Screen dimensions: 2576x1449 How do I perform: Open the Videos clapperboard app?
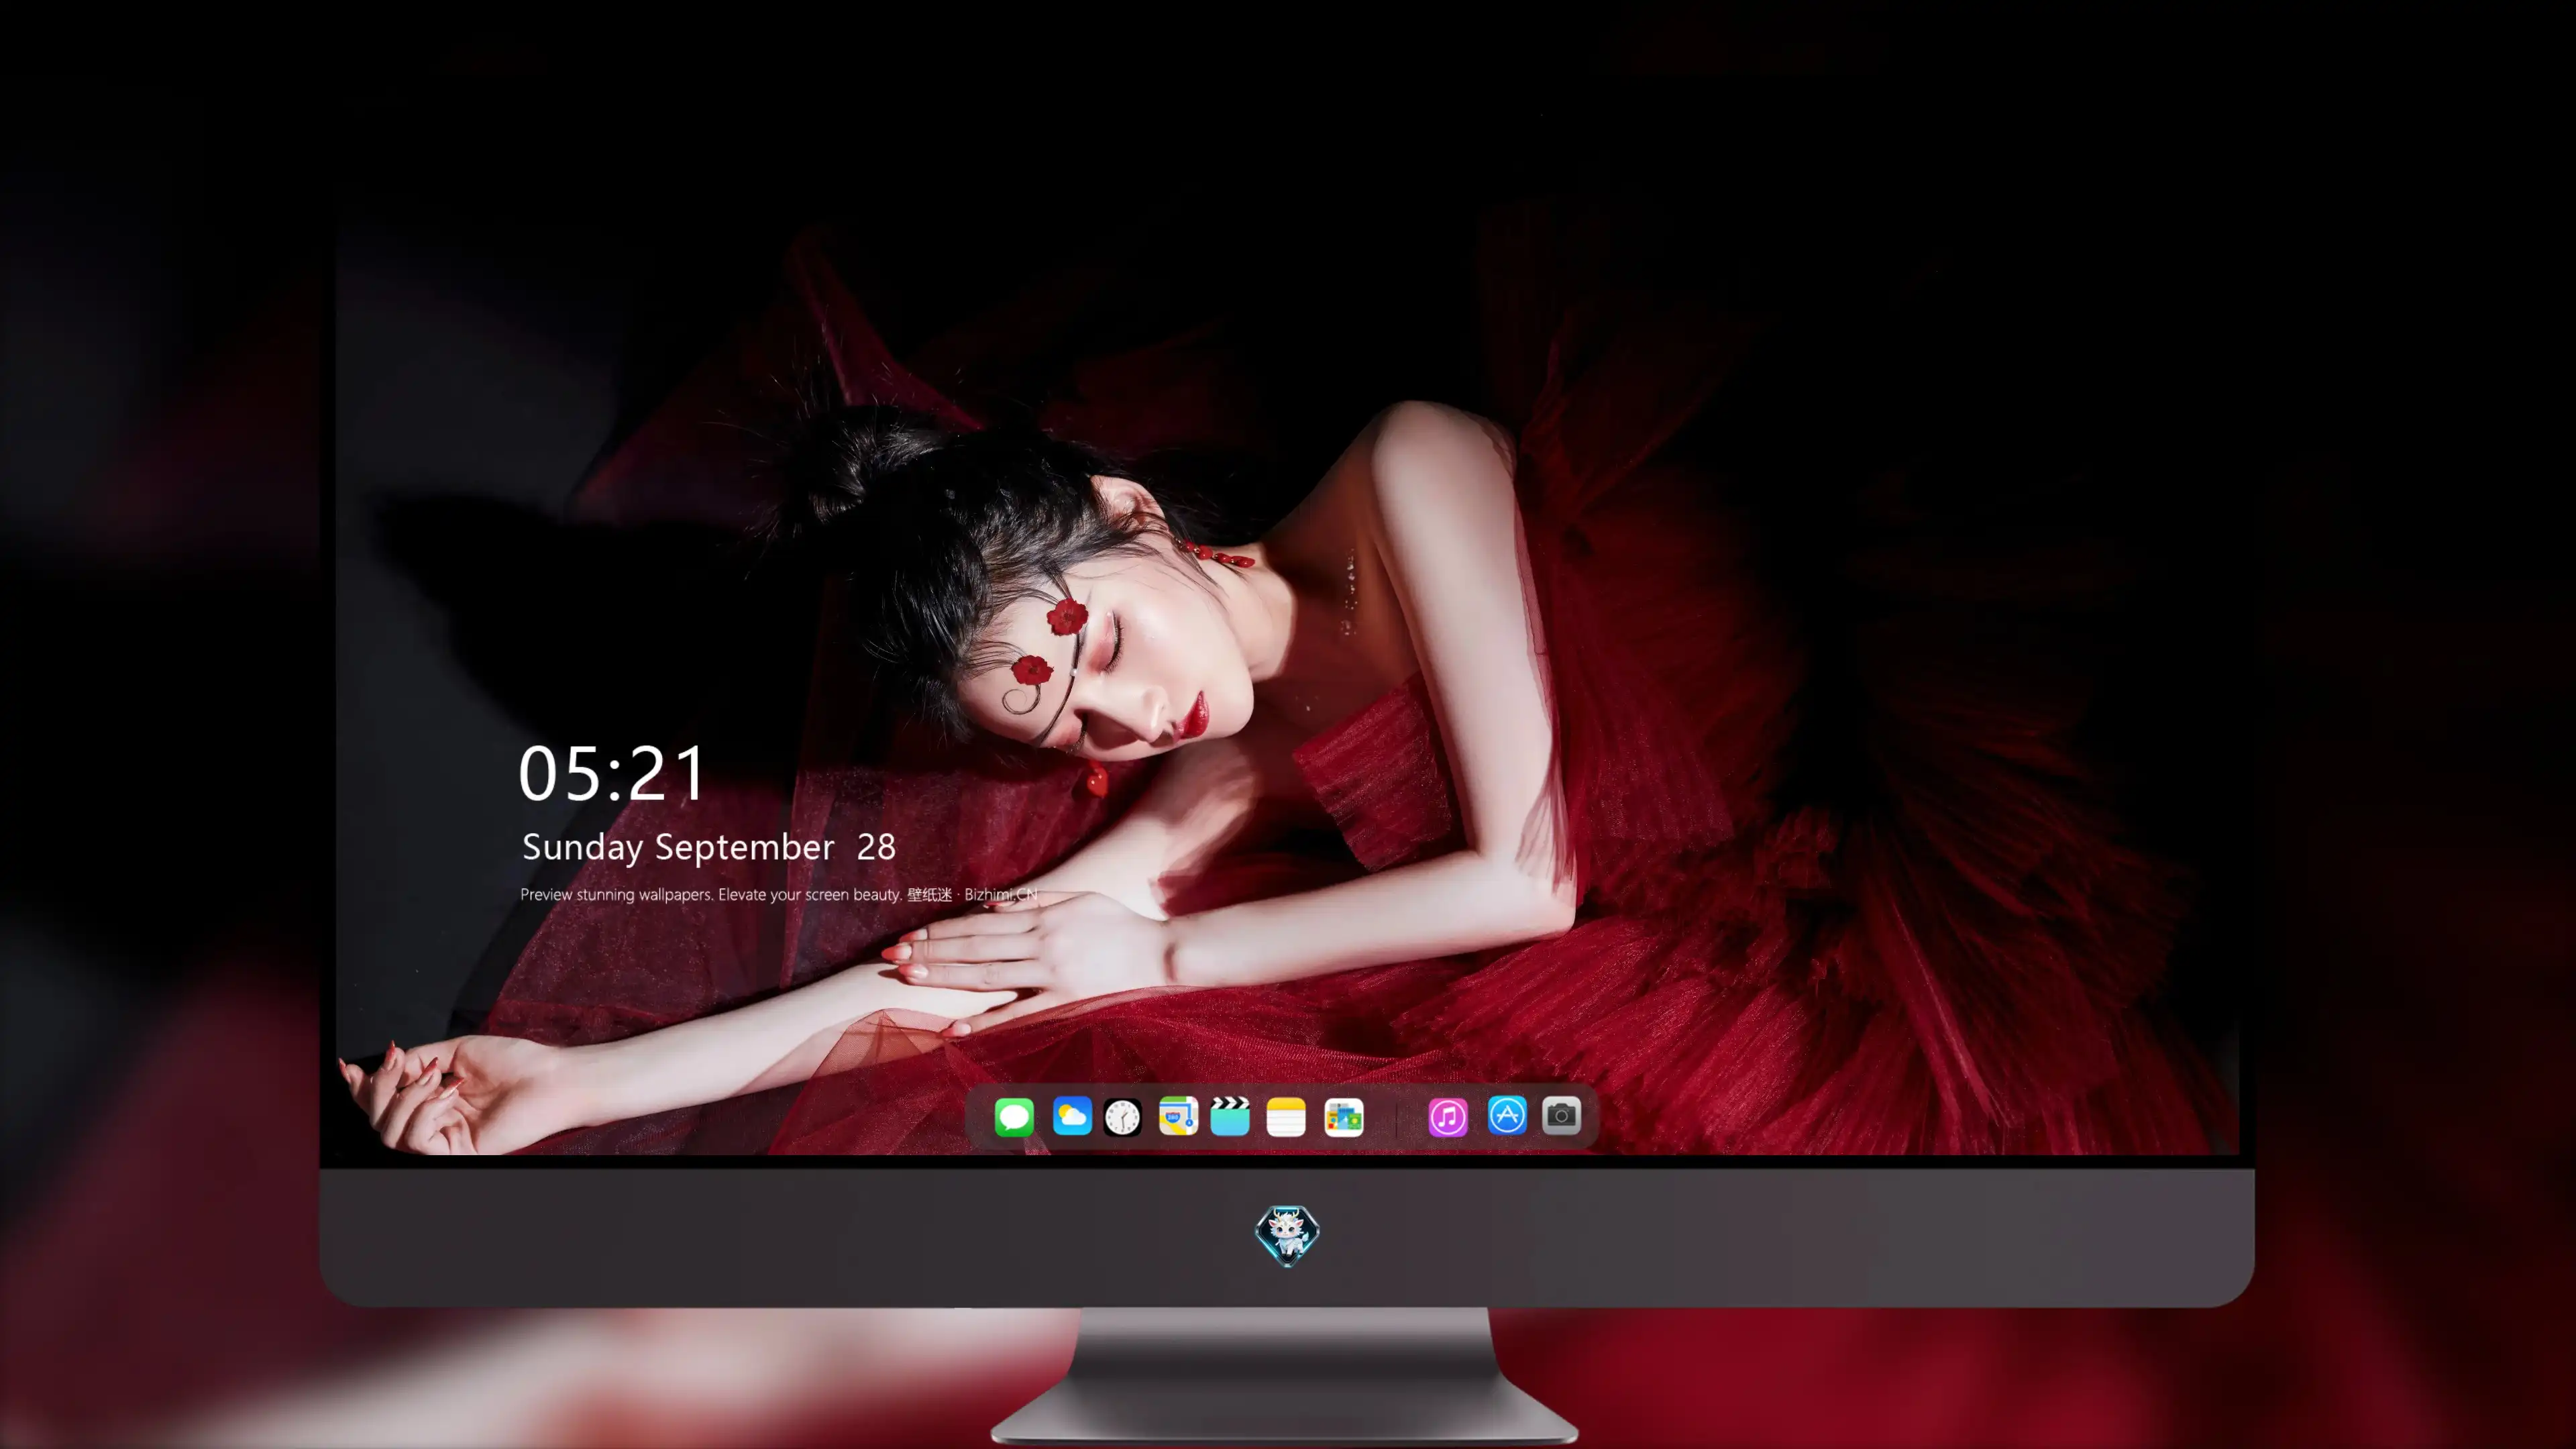pos(1230,1116)
